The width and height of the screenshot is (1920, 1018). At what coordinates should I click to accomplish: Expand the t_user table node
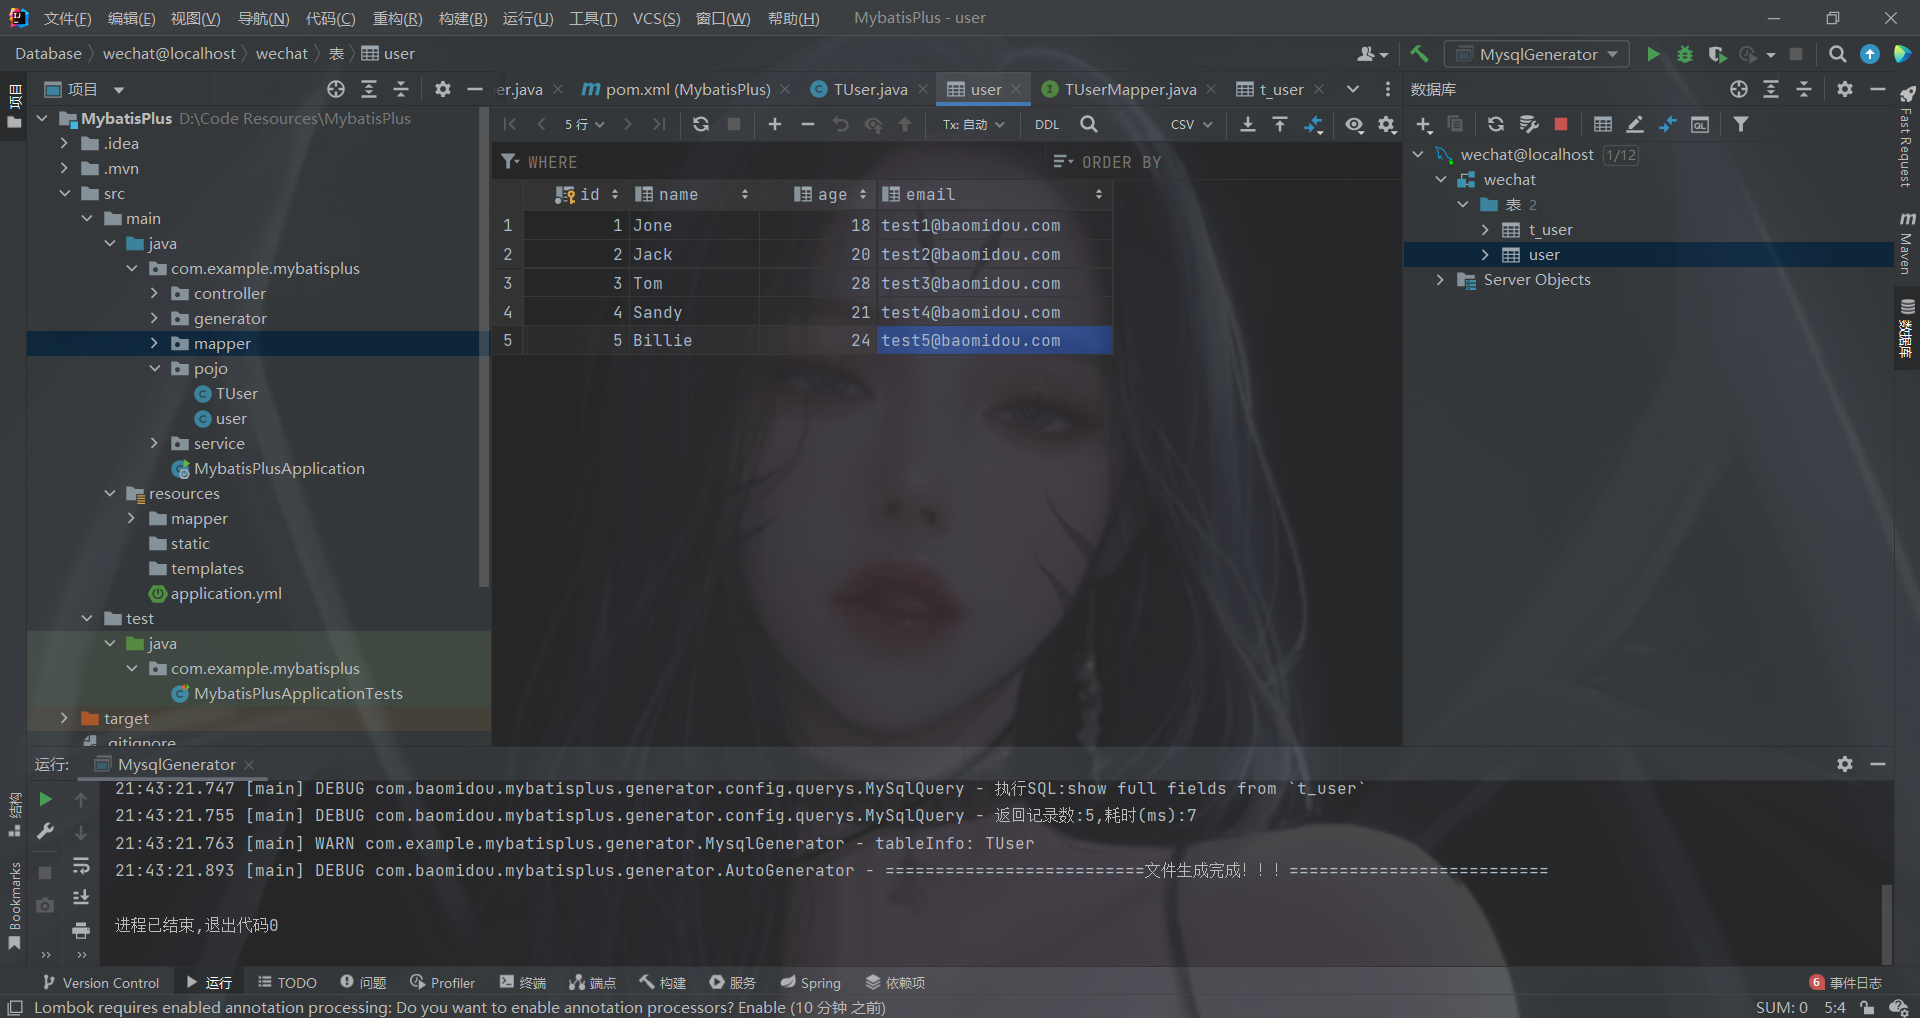point(1486,229)
